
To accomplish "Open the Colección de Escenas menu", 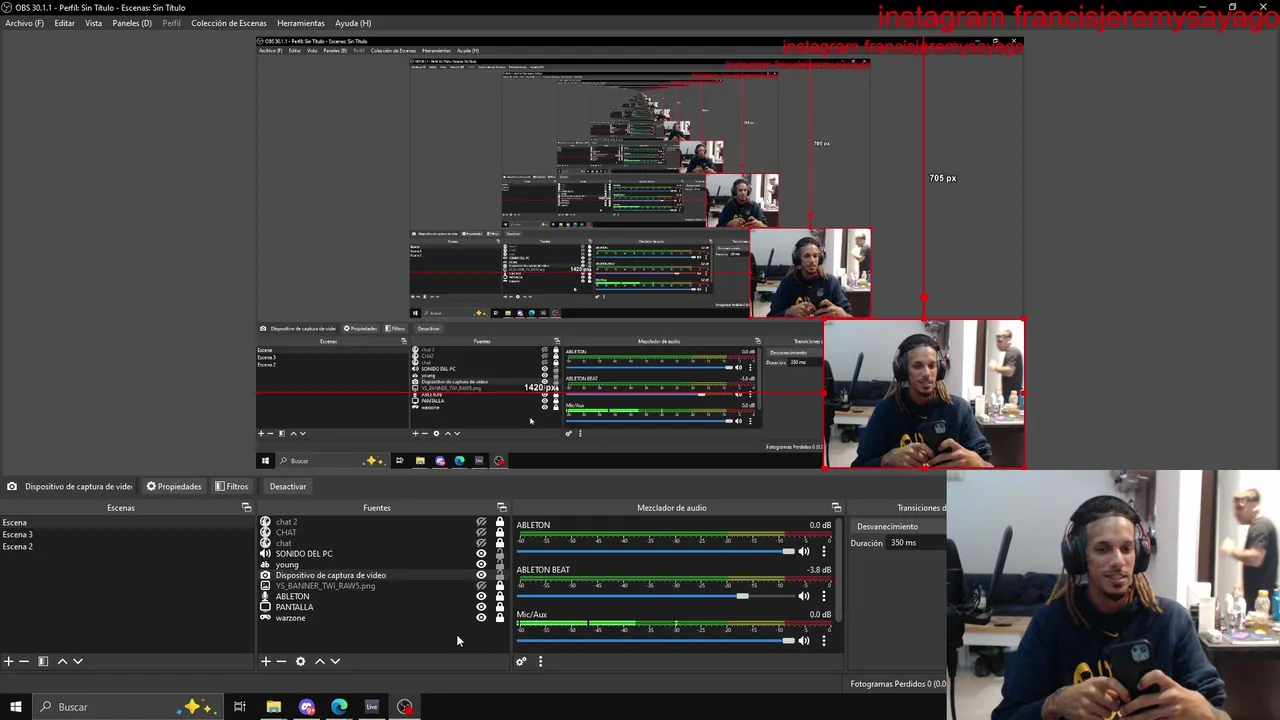I will point(229,23).
